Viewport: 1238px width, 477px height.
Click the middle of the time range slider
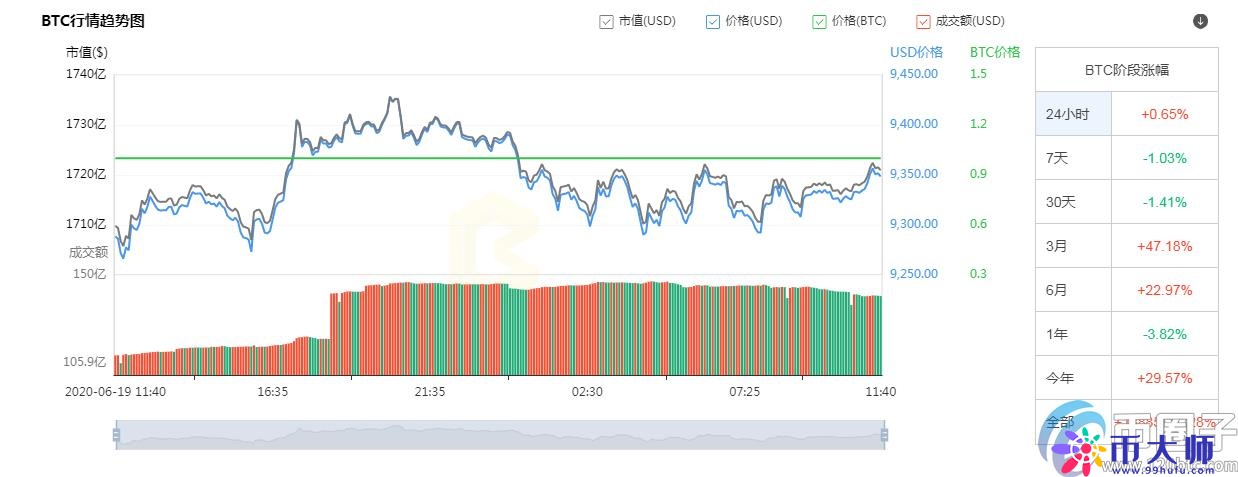coord(500,435)
